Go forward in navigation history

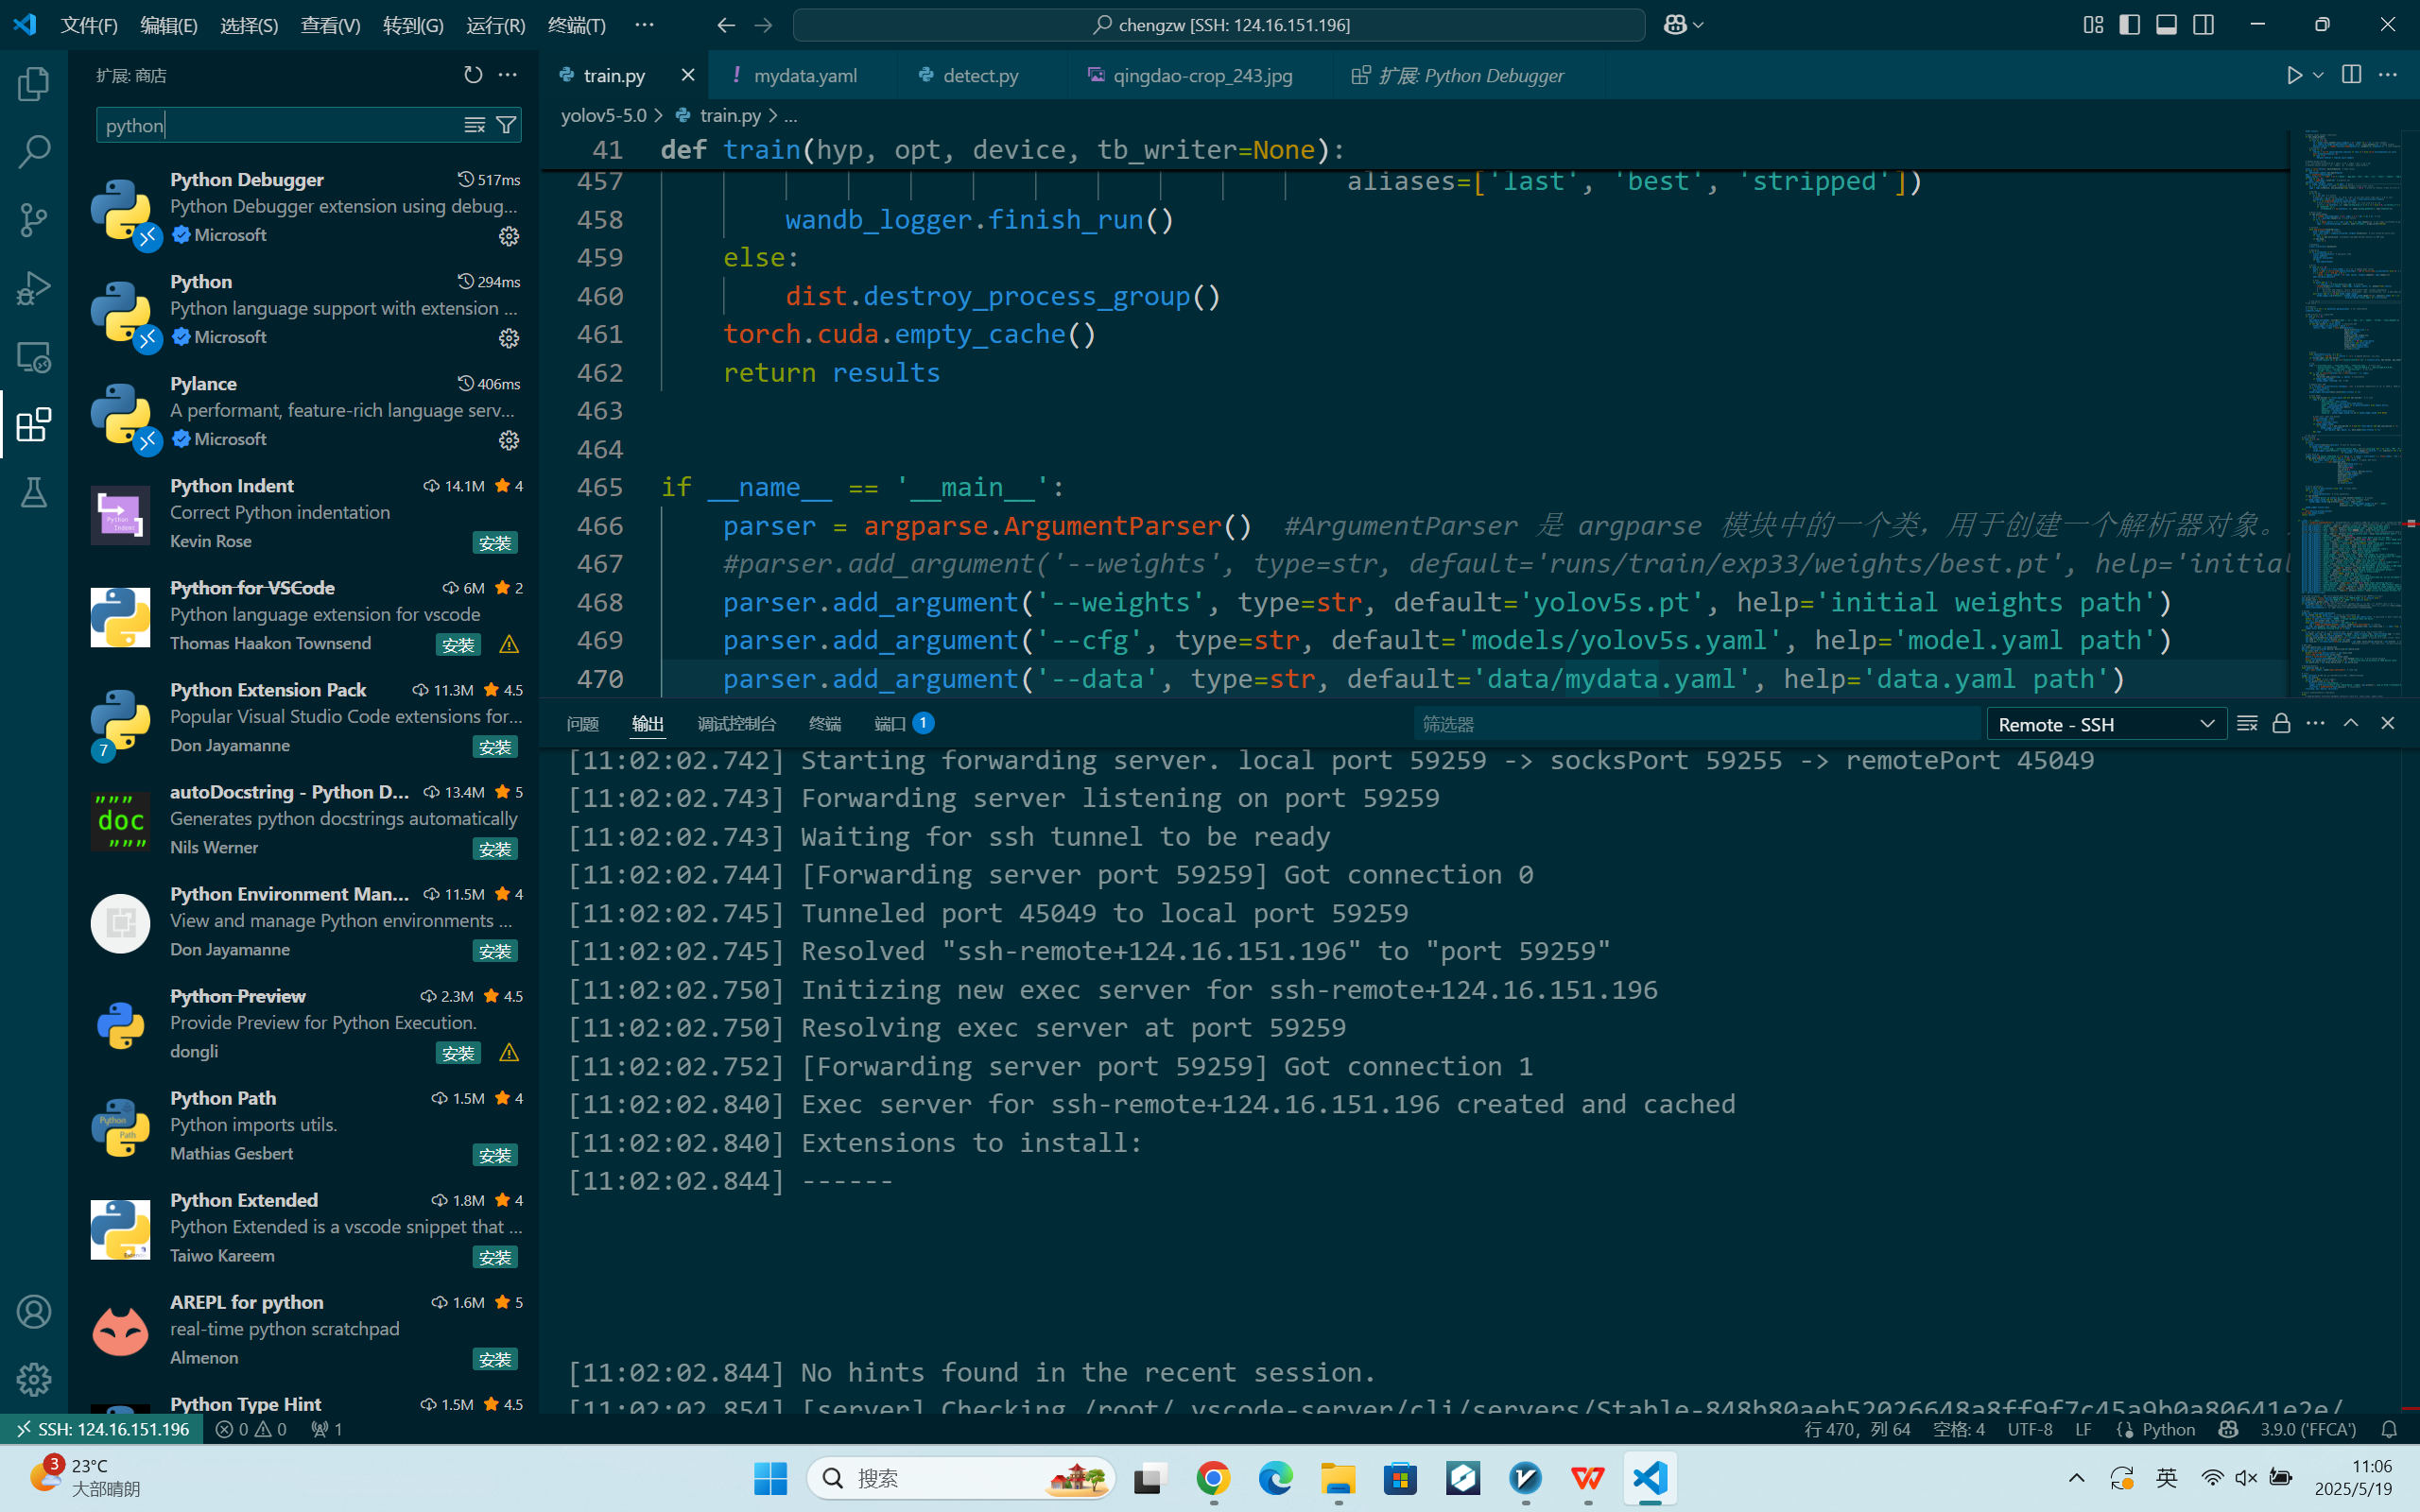pyautogui.click(x=763, y=25)
